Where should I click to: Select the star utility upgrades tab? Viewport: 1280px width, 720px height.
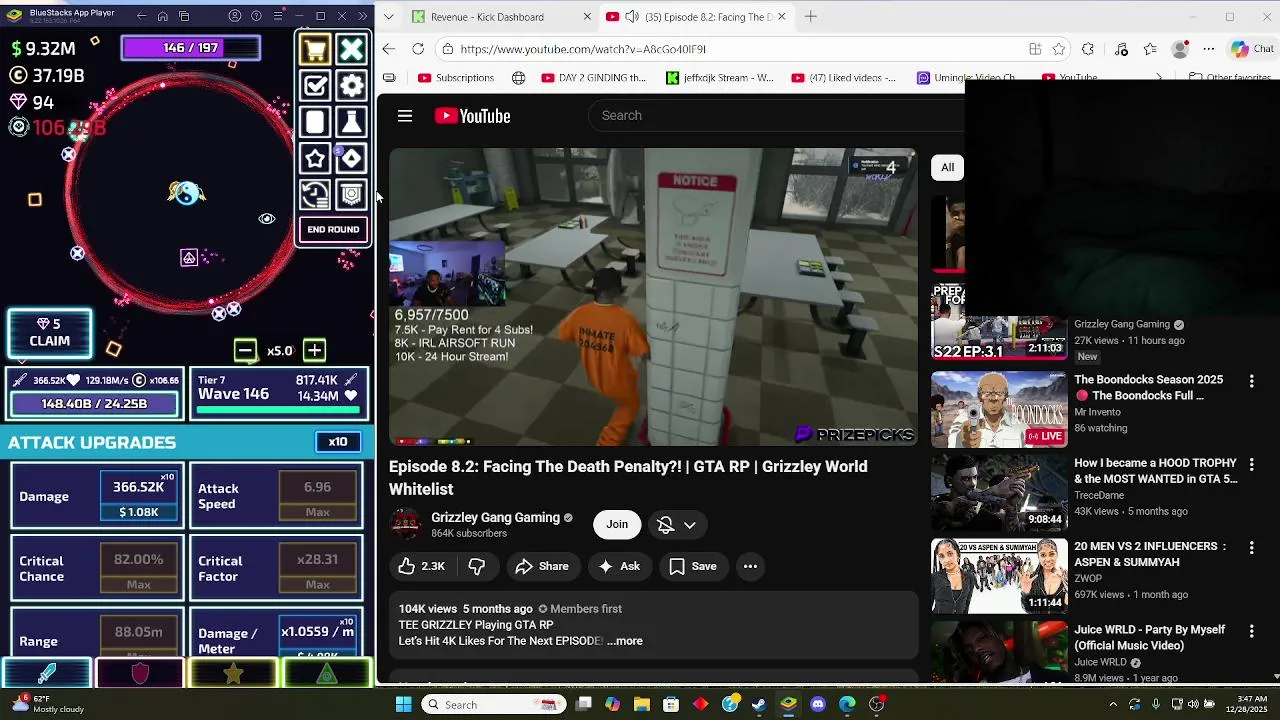[233, 674]
